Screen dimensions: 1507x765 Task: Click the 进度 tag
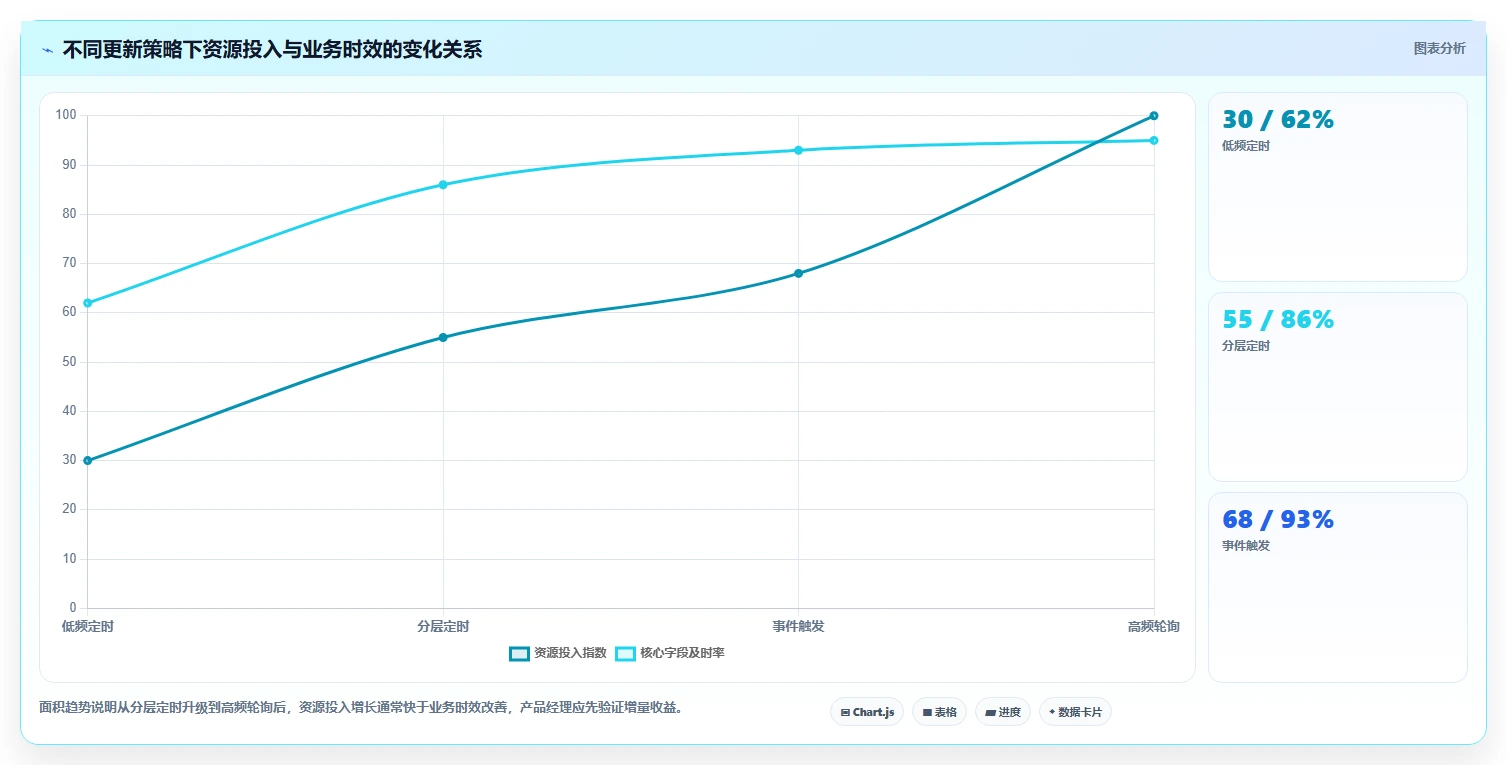[x=1002, y=712]
